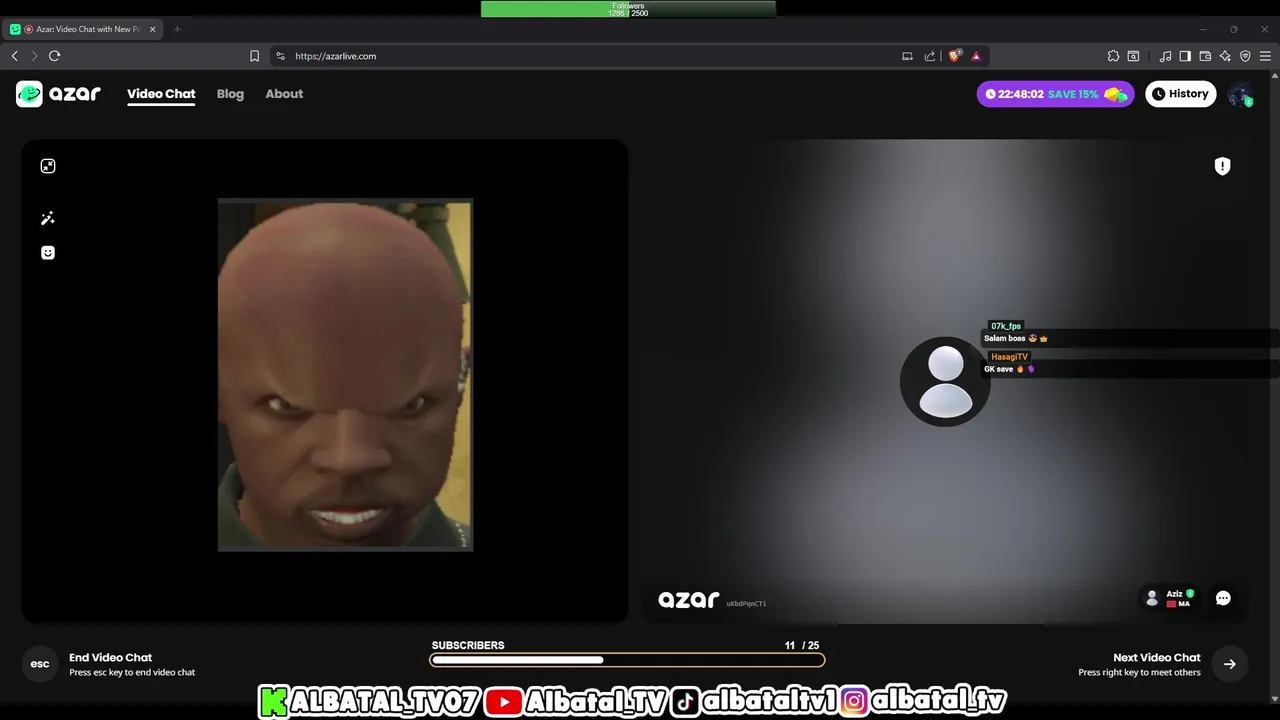Click the esc End Video Chat button
Screen dimensions: 1280x720
[x=40, y=664]
